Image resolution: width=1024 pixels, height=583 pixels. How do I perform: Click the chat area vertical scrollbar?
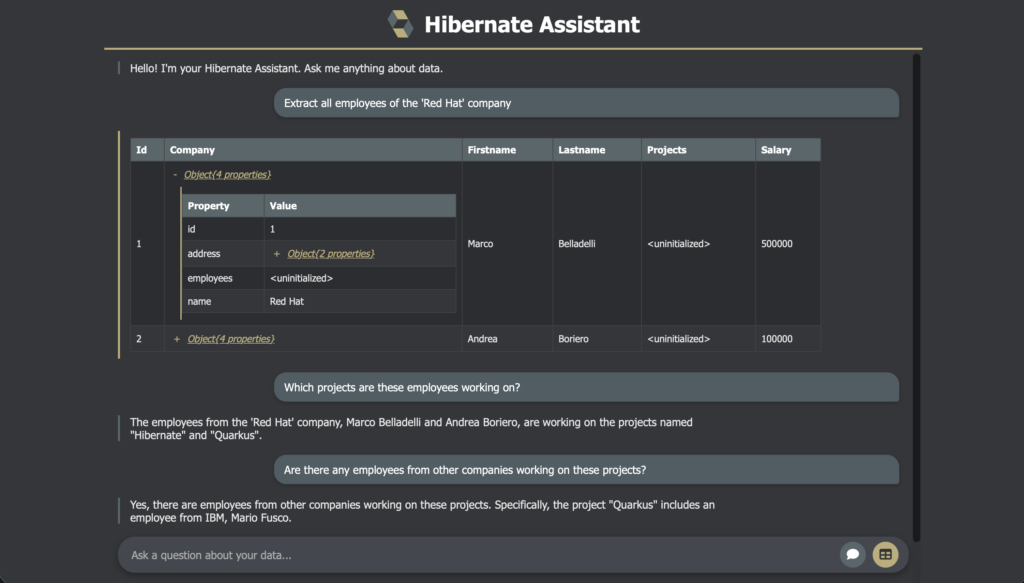pos(916,297)
